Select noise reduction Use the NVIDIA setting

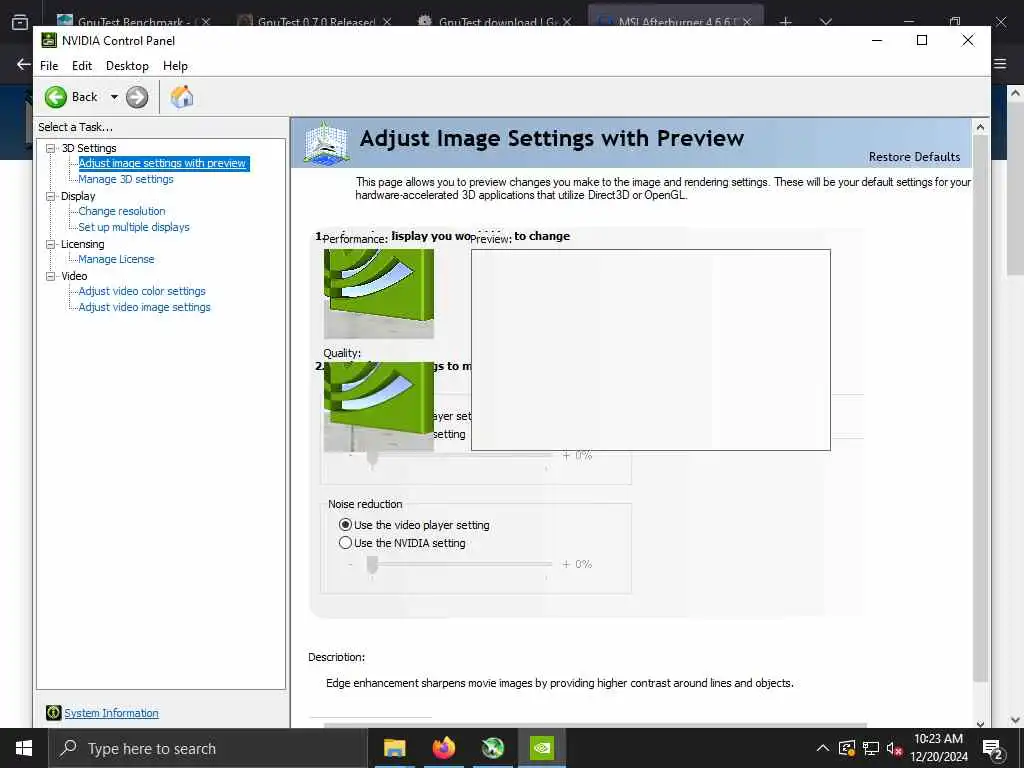(345, 543)
